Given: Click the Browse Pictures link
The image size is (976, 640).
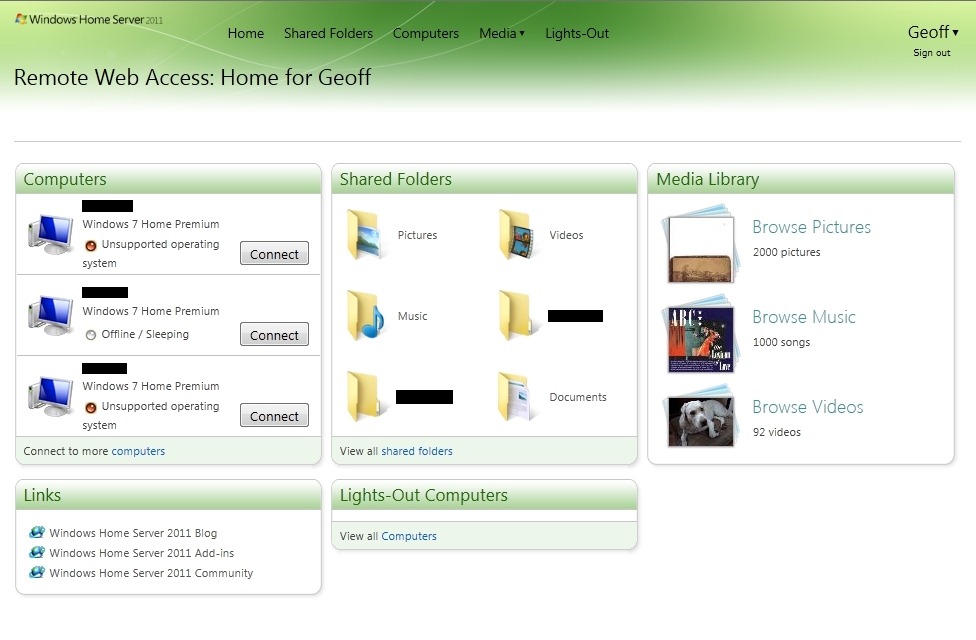Looking at the screenshot, I should coord(811,227).
